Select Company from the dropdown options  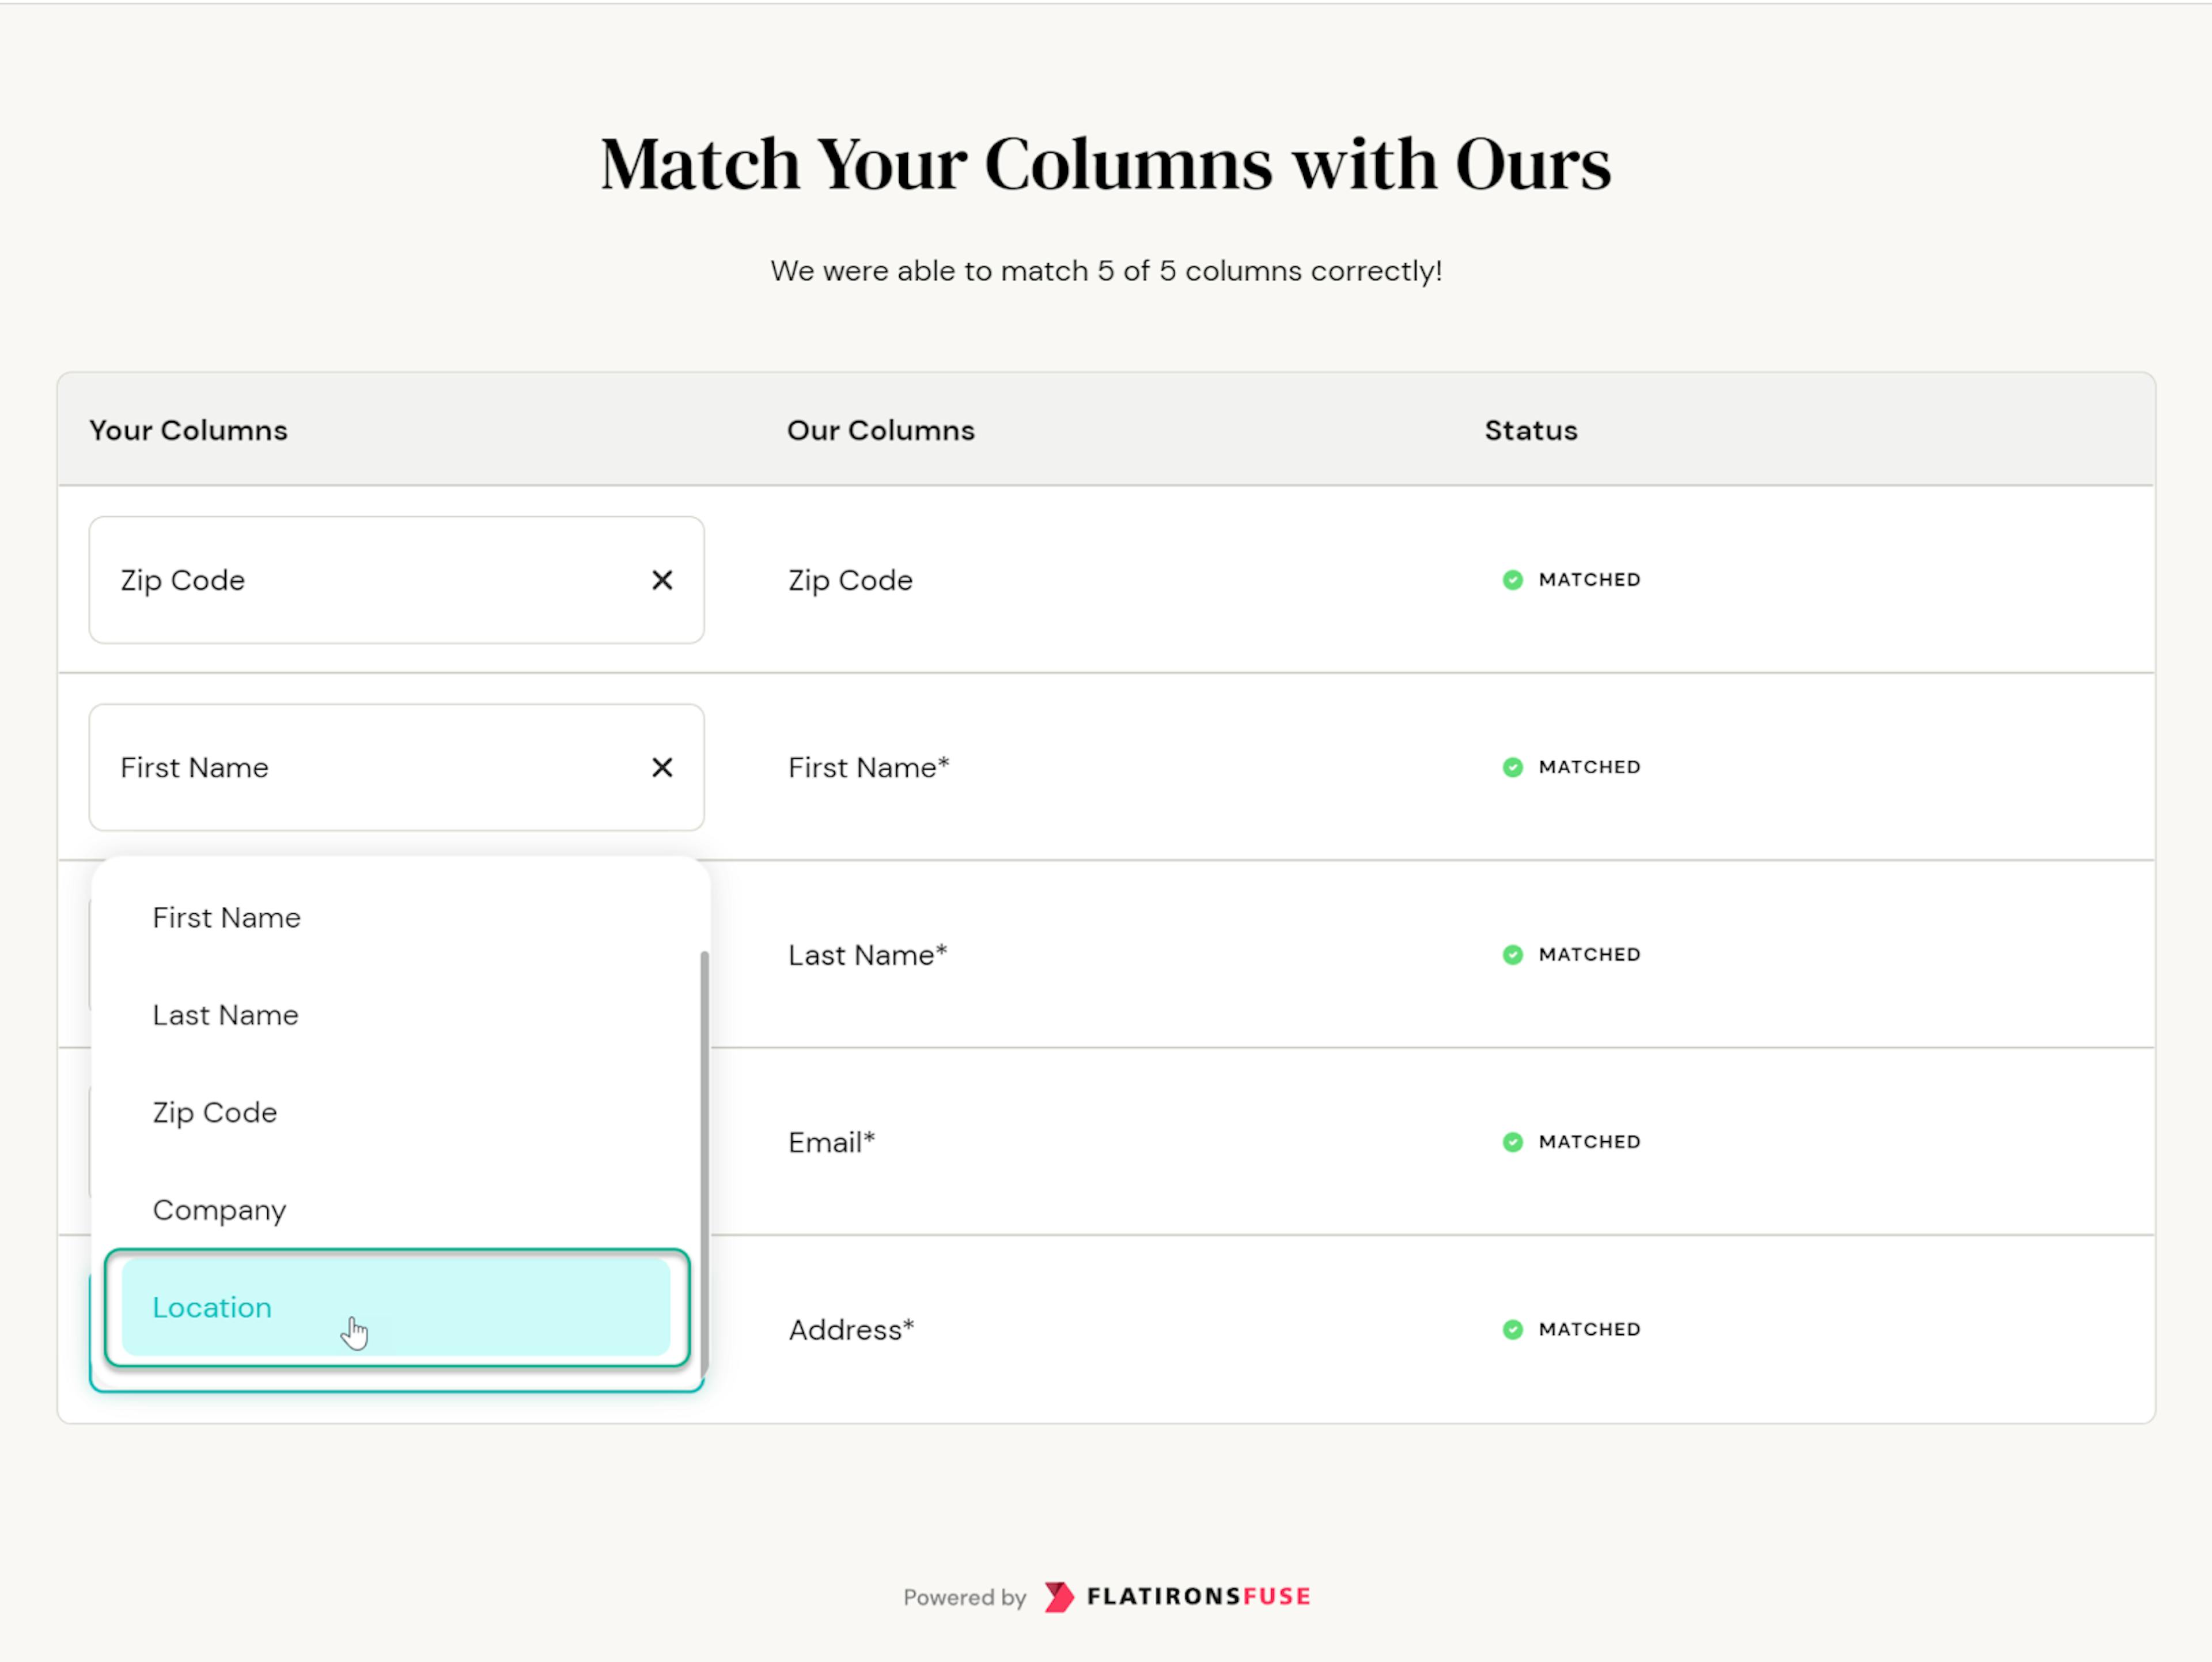(220, 1210)
